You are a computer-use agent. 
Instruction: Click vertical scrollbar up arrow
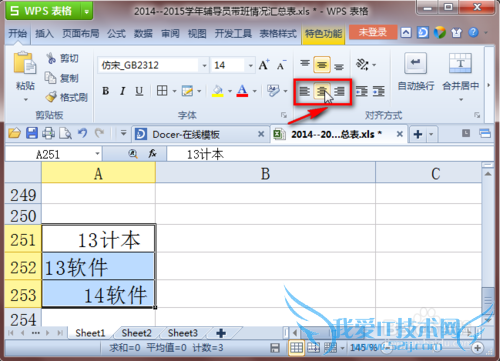(488, 174)
